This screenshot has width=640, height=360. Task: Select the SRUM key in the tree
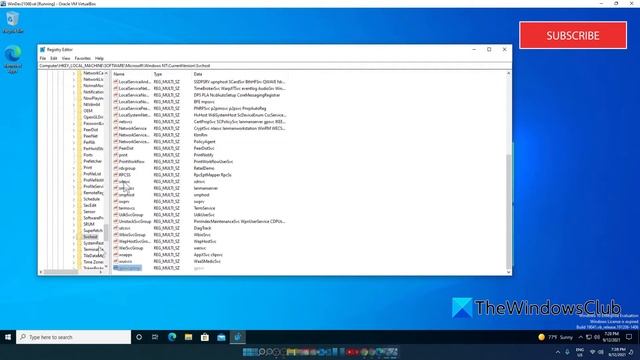point(89,224)
